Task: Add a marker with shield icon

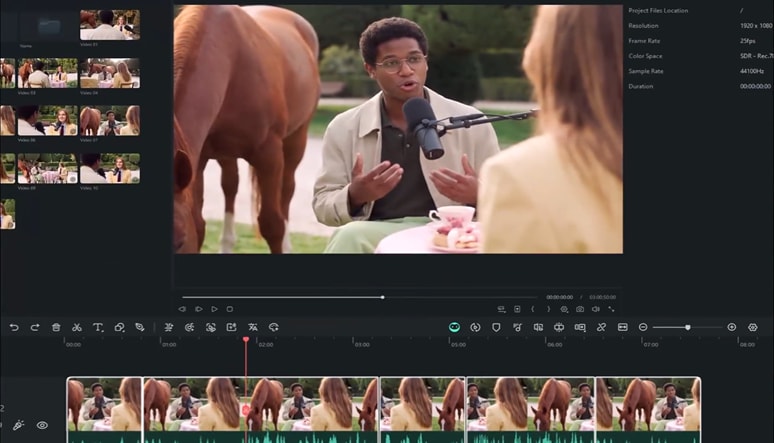Action: click(x=496, y=327)
